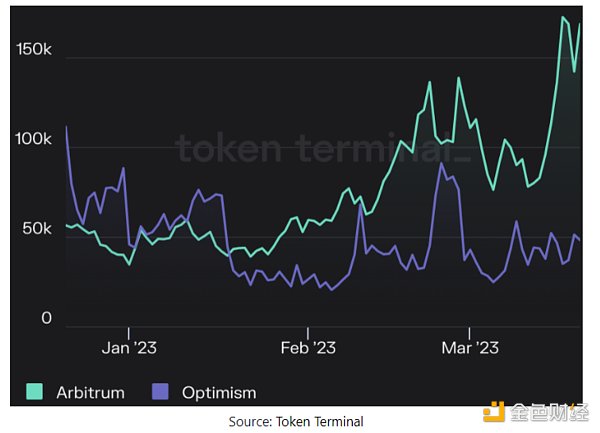Click the Source: Token Terminal caption

coord(296,421)
